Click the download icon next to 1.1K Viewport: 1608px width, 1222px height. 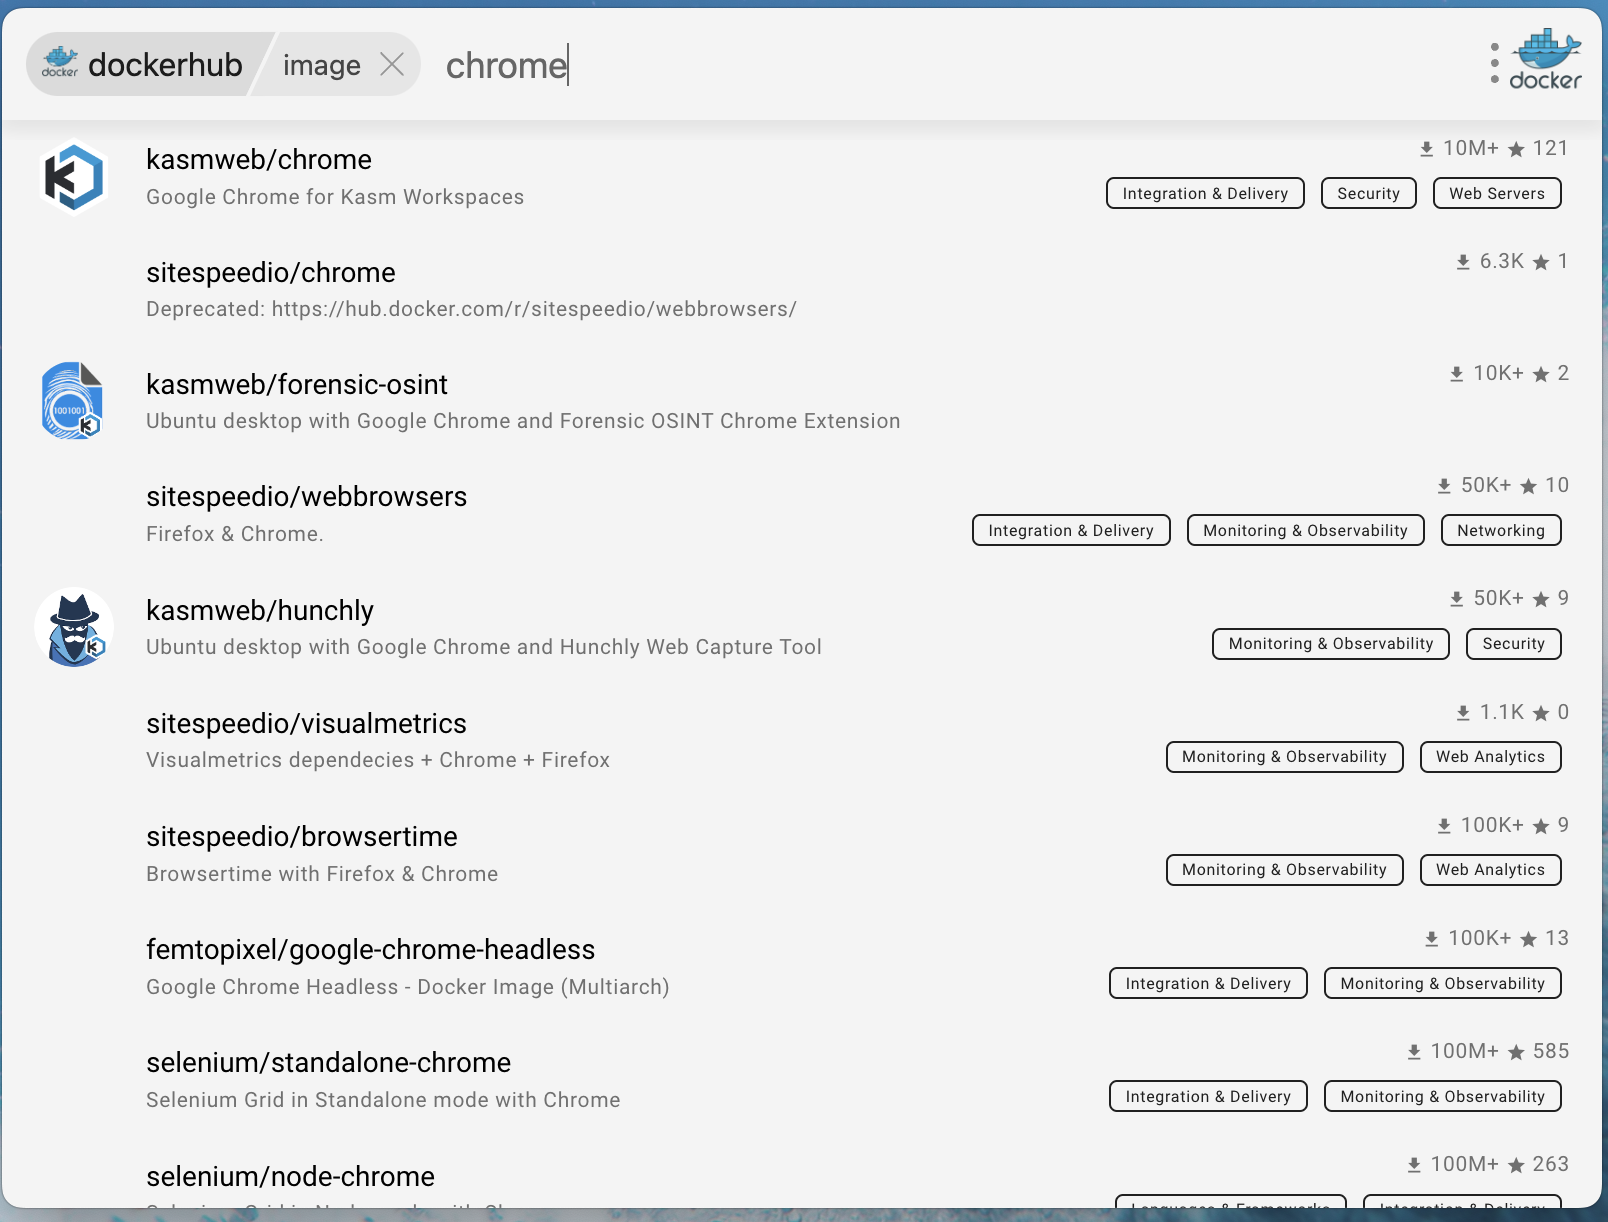coord(1463,713)
